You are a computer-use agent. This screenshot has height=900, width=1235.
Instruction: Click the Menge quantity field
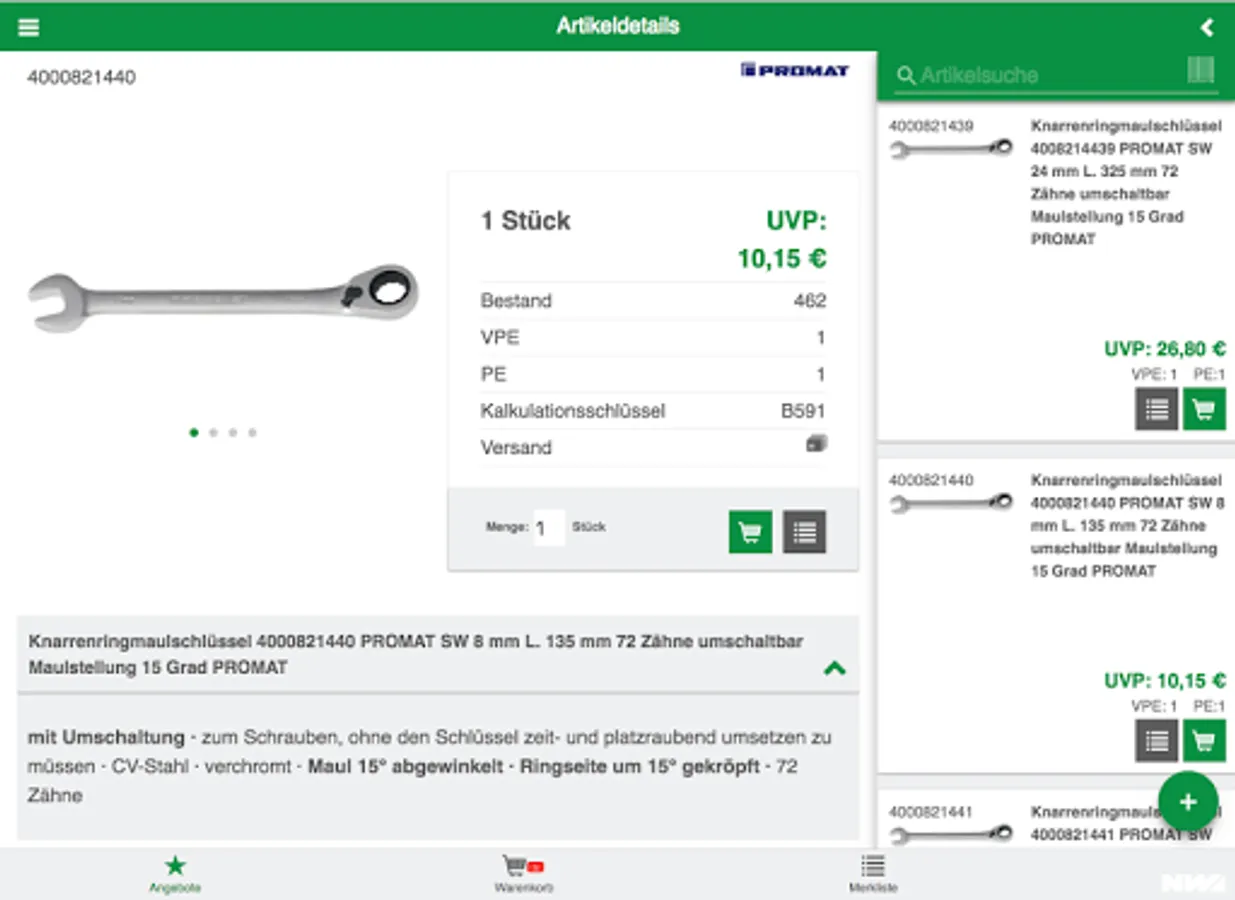coord(549,528)
